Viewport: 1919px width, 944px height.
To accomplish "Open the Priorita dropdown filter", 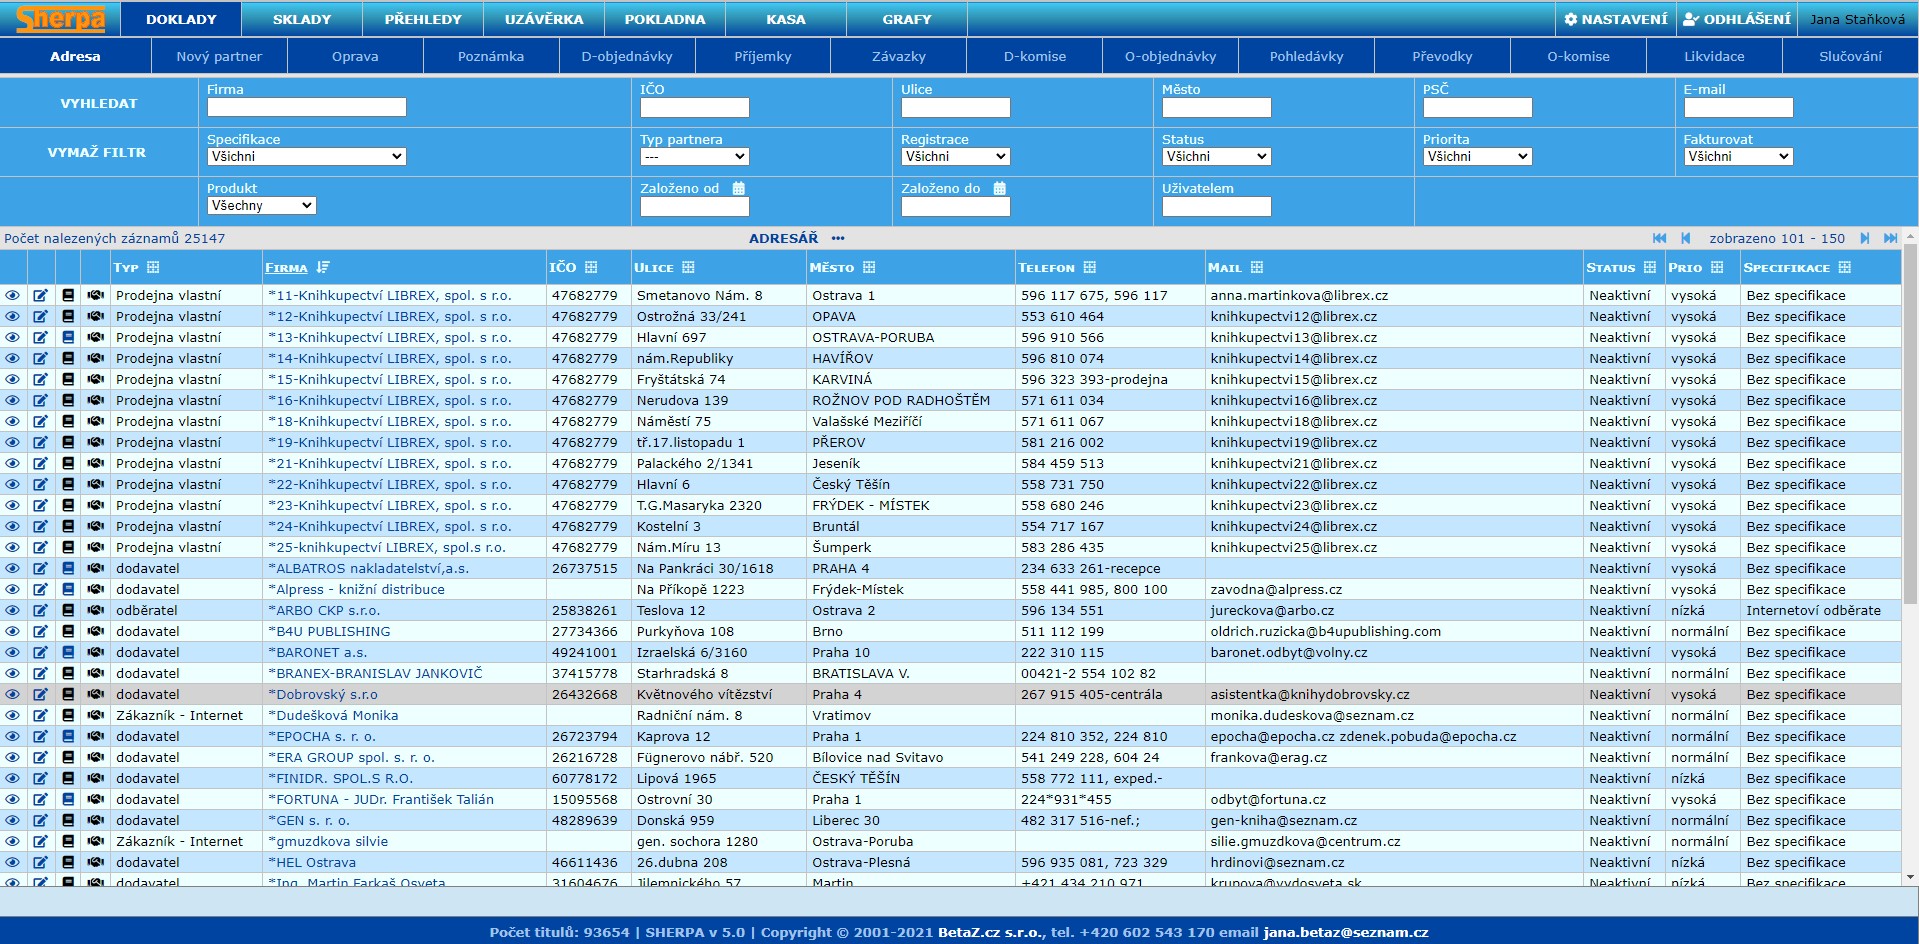I will [1477, 157].
